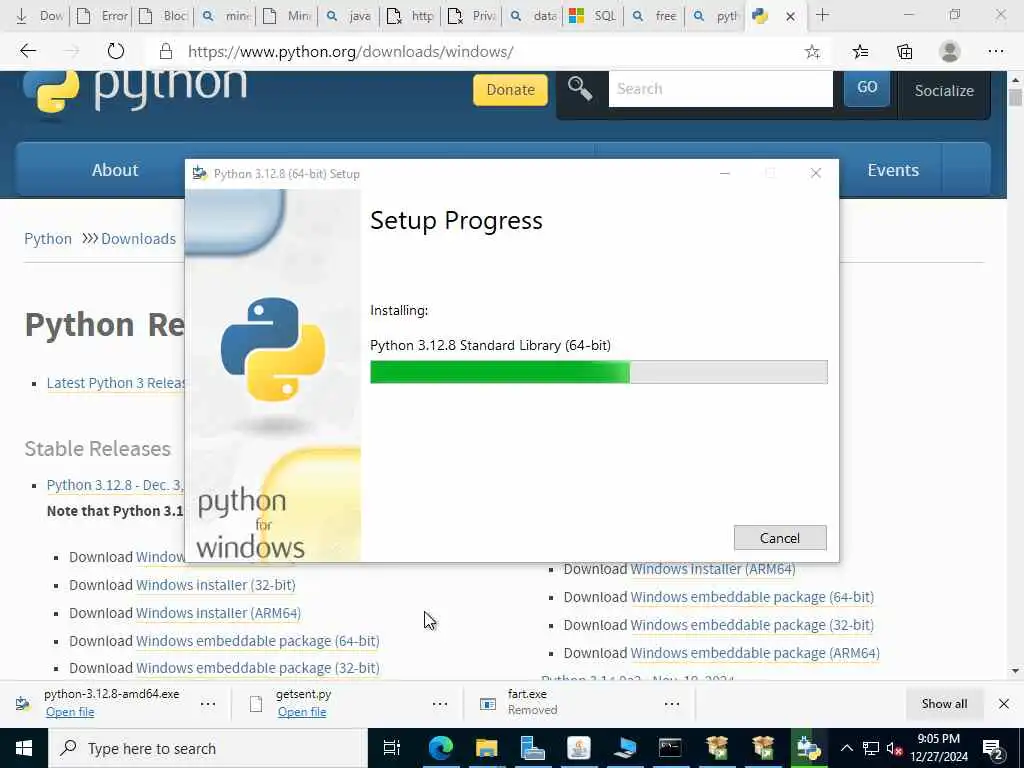Image resolution: width=1024 pixels, height=768 pixels.
Task: Open File Explorer from the taskbar
Action: [487, 748]
